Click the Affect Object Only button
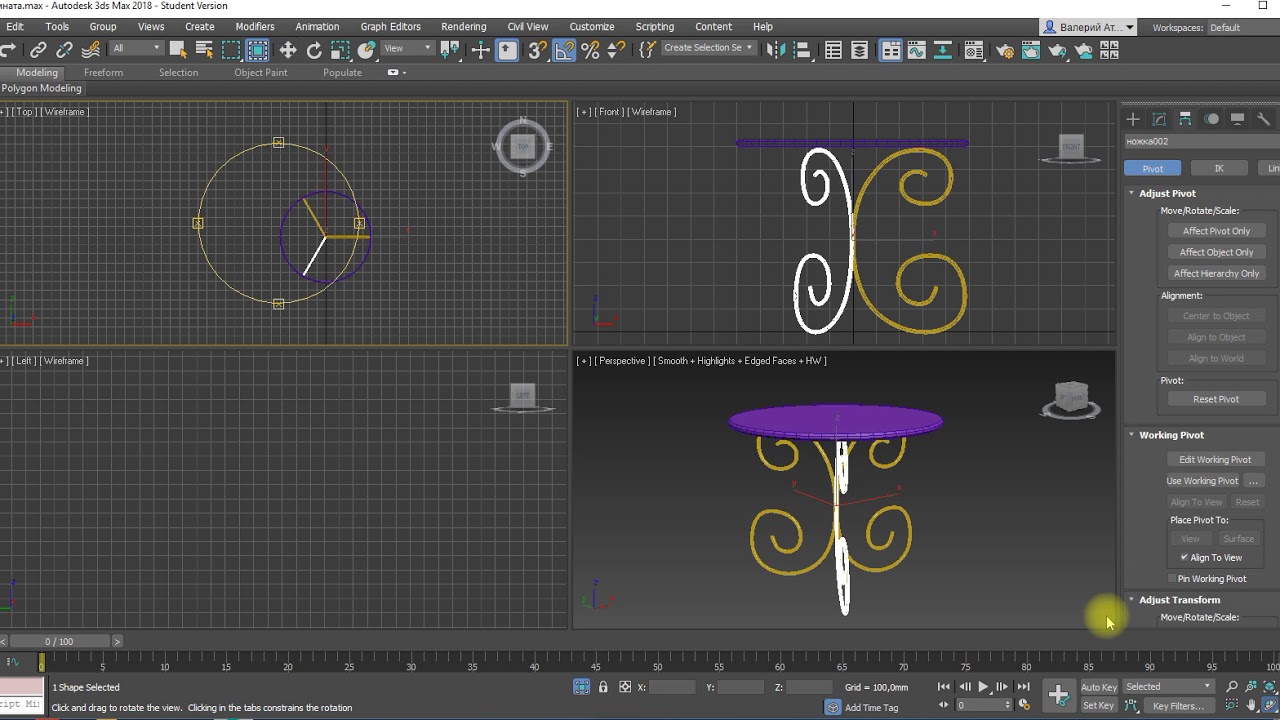The image size is (1280, 720). (x=1216, y=252)
